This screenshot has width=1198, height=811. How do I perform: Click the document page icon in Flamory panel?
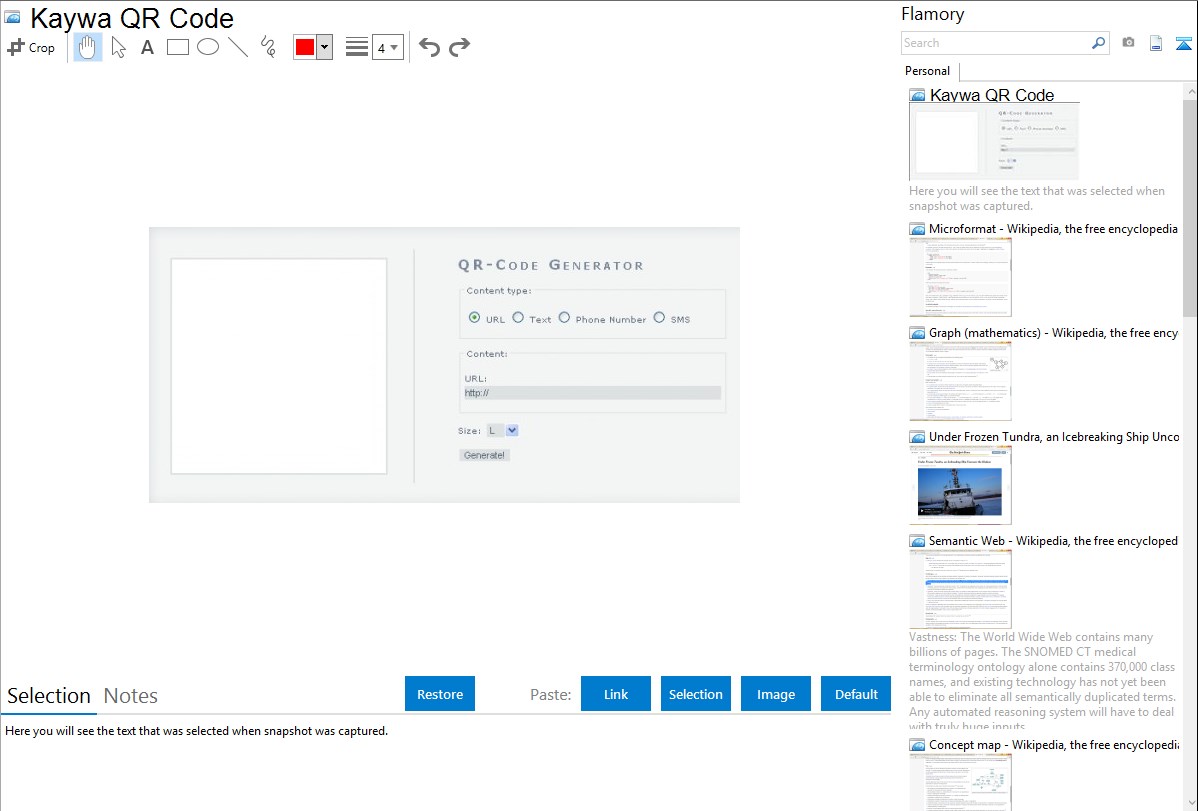[1156, 43]
